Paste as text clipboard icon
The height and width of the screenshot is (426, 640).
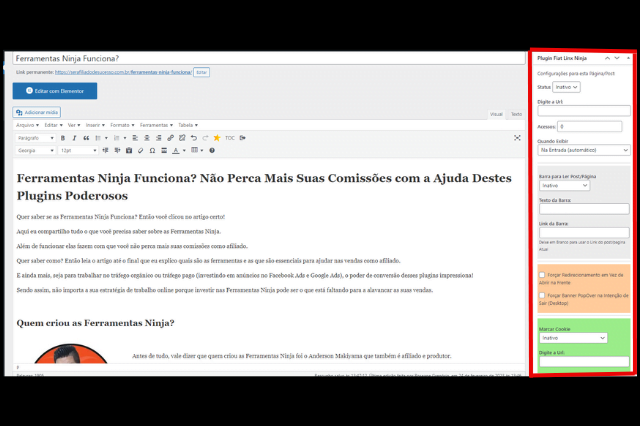pyautogui.click(x=129, y=151)
